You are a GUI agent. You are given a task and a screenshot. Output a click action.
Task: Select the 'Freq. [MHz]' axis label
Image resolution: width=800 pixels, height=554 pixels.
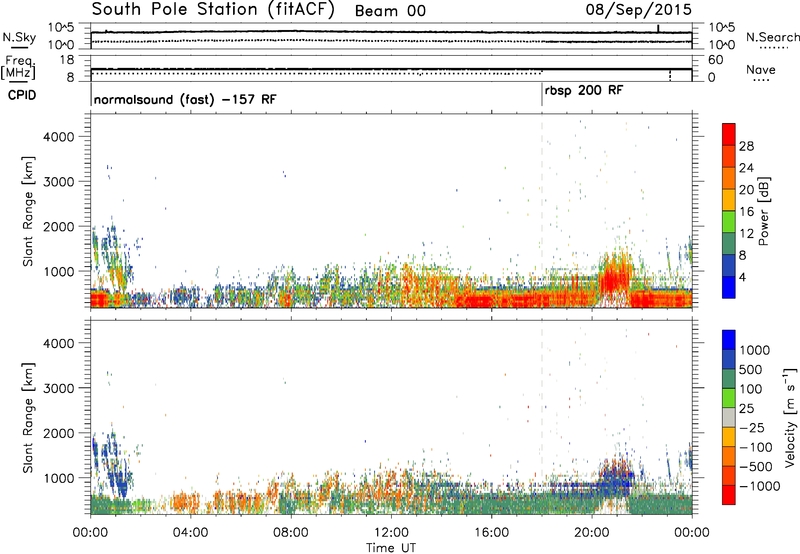pos(18,68)
